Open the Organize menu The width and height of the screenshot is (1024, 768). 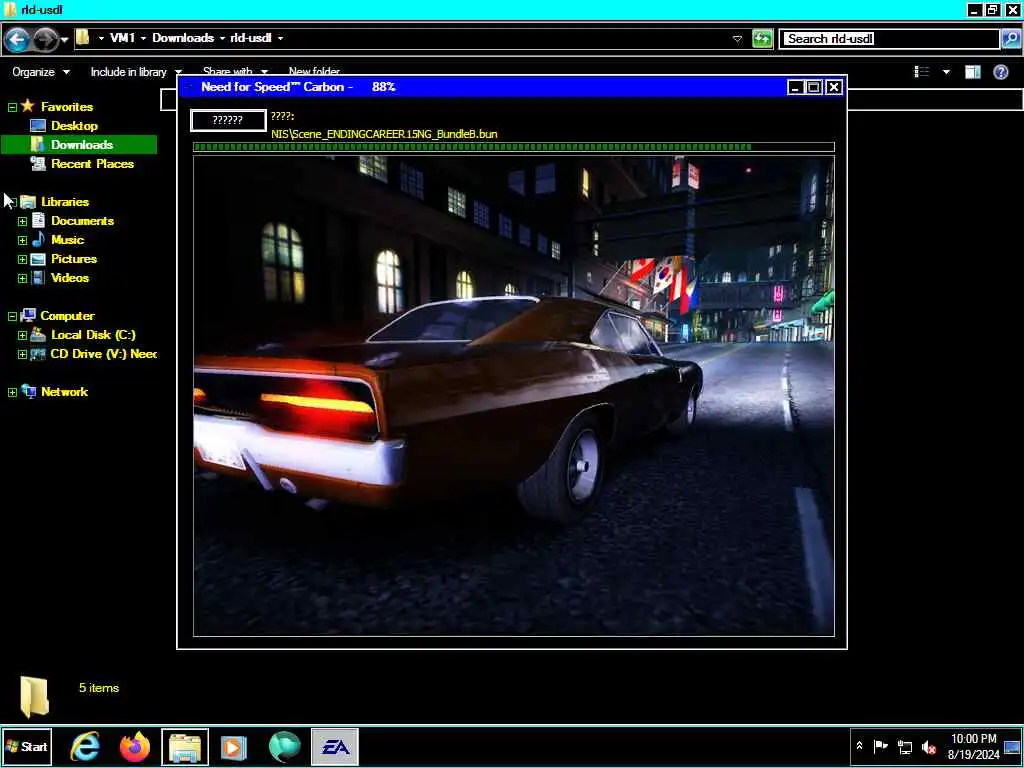pos(40,72)
